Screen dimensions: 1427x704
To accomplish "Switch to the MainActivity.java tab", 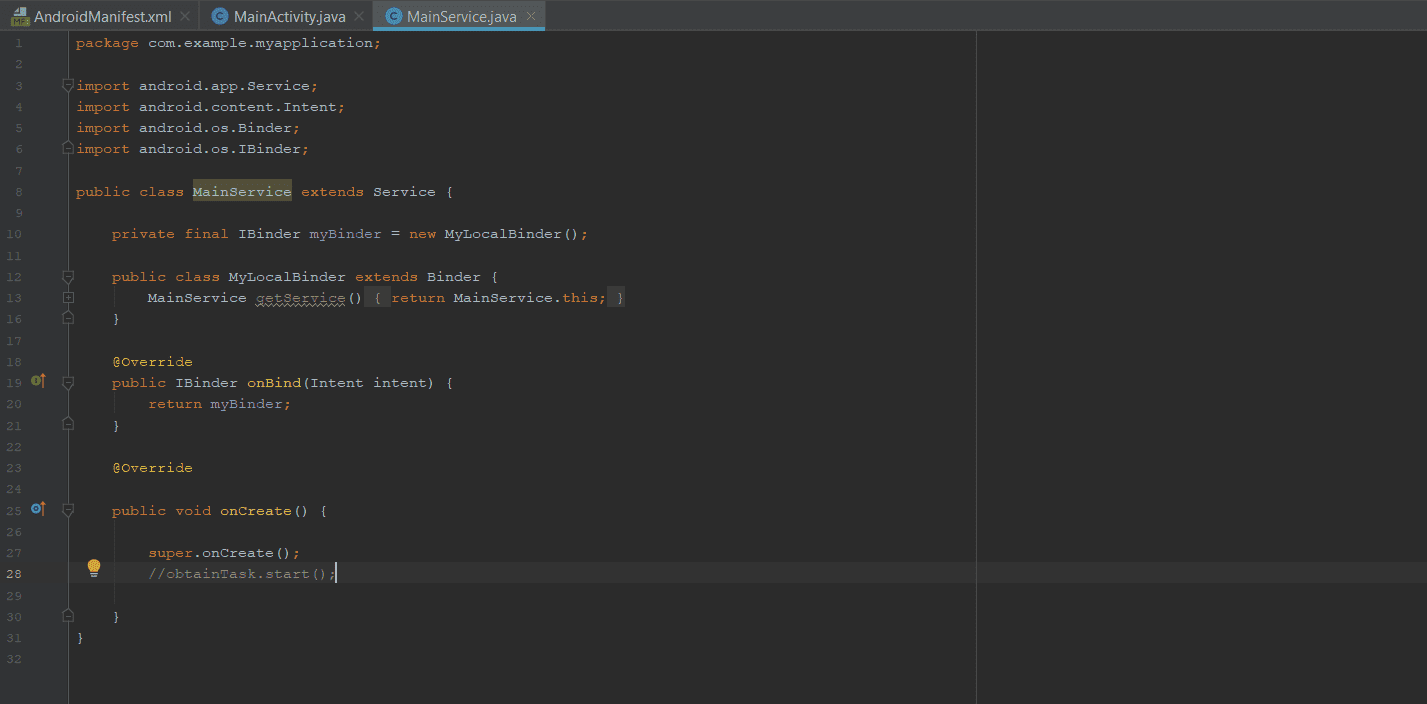I will point(289,17).
